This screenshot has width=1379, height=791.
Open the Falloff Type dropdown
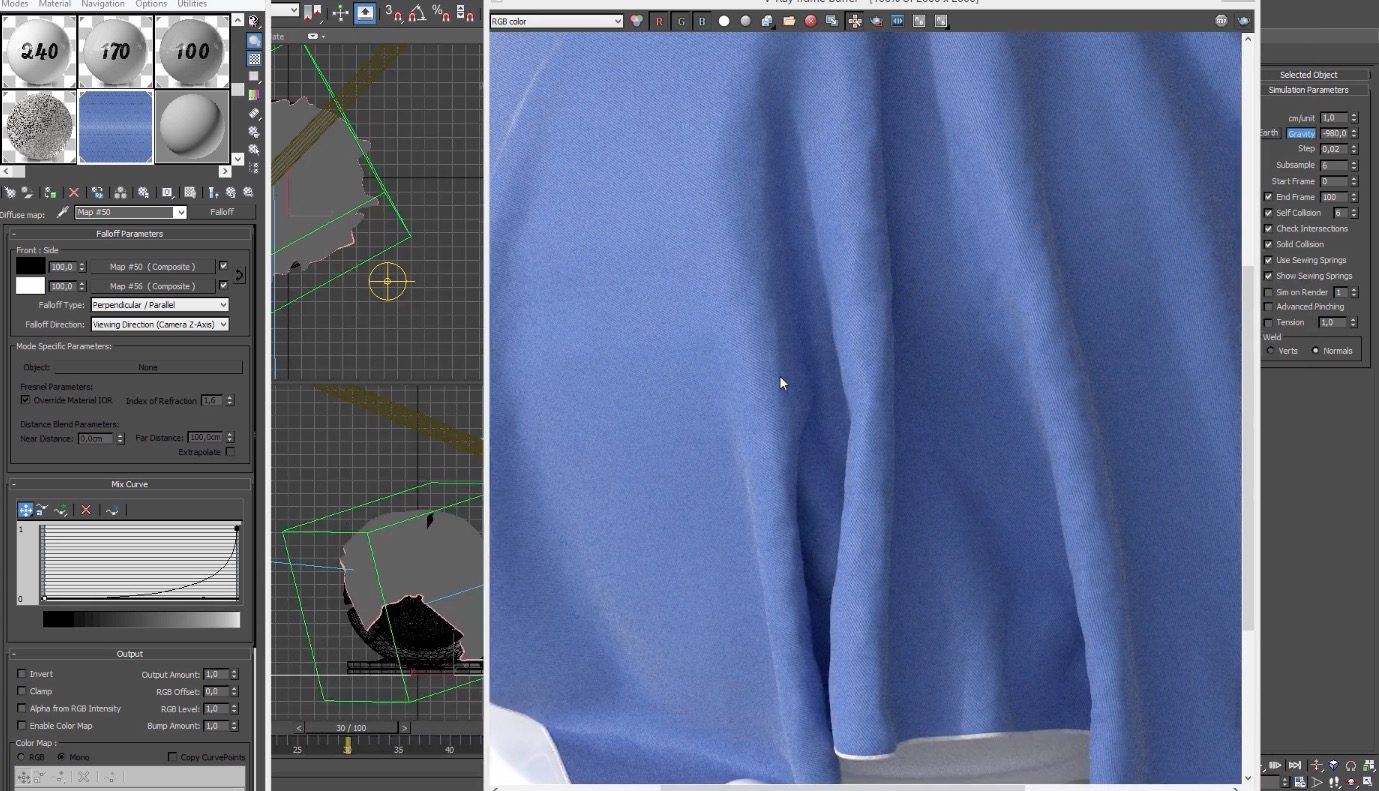[x=160, y=304]
